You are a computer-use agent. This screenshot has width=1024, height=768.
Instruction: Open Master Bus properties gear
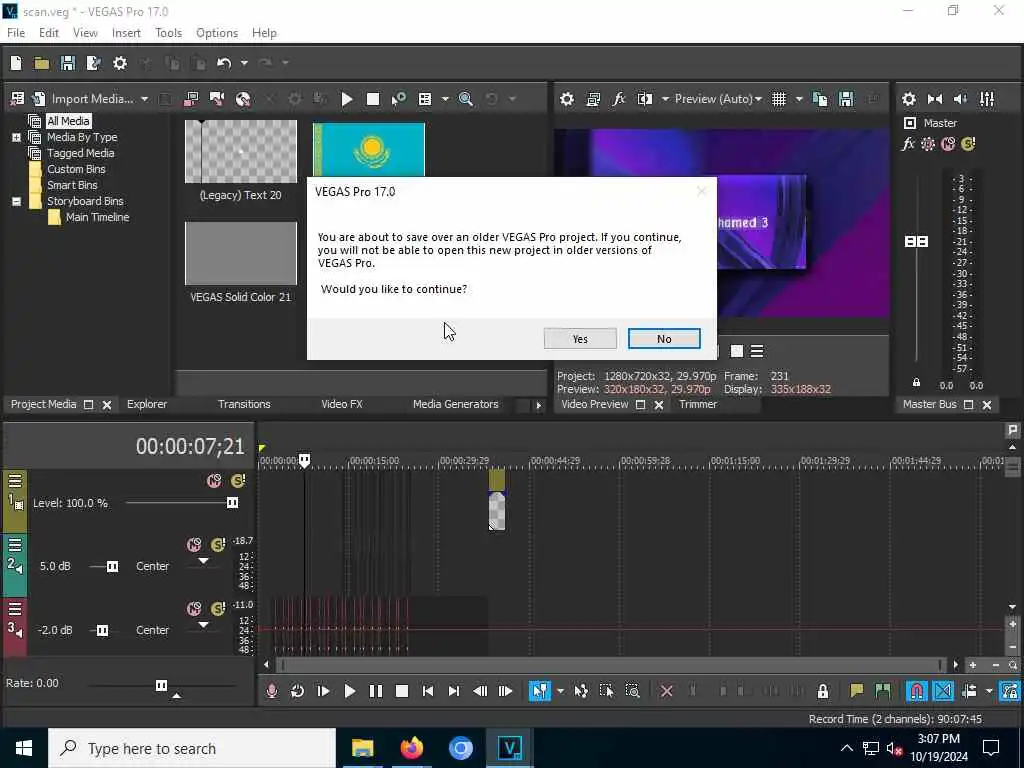(x=908, y=99)
